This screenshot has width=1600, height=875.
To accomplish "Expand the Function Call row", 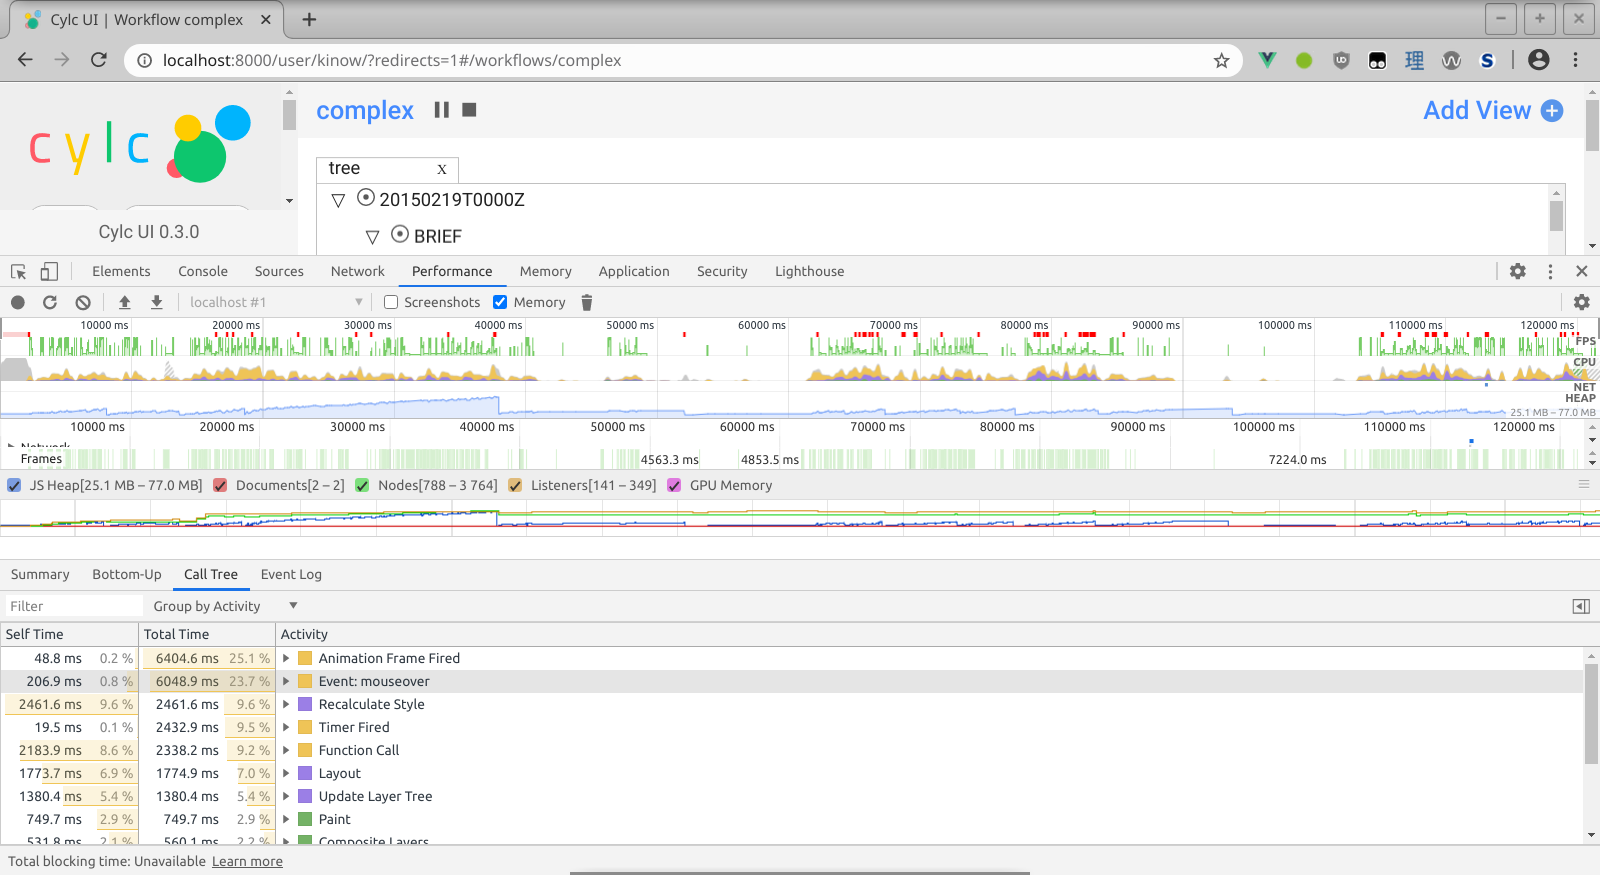I will 286,750.
